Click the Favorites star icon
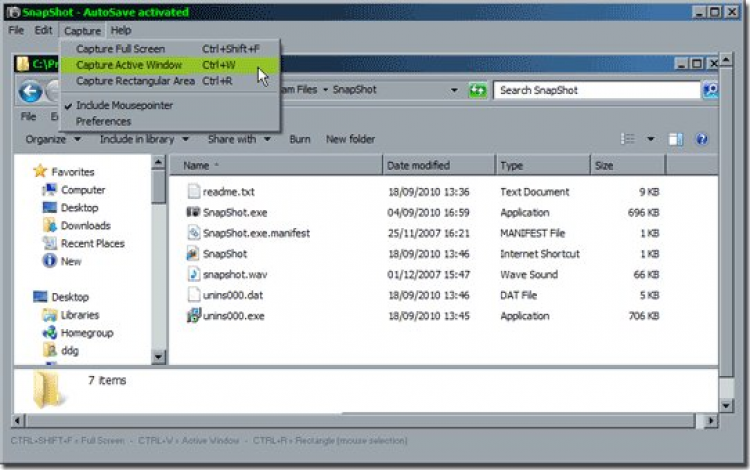The width and height of the screenshot is (750, 470). point(40,171)
